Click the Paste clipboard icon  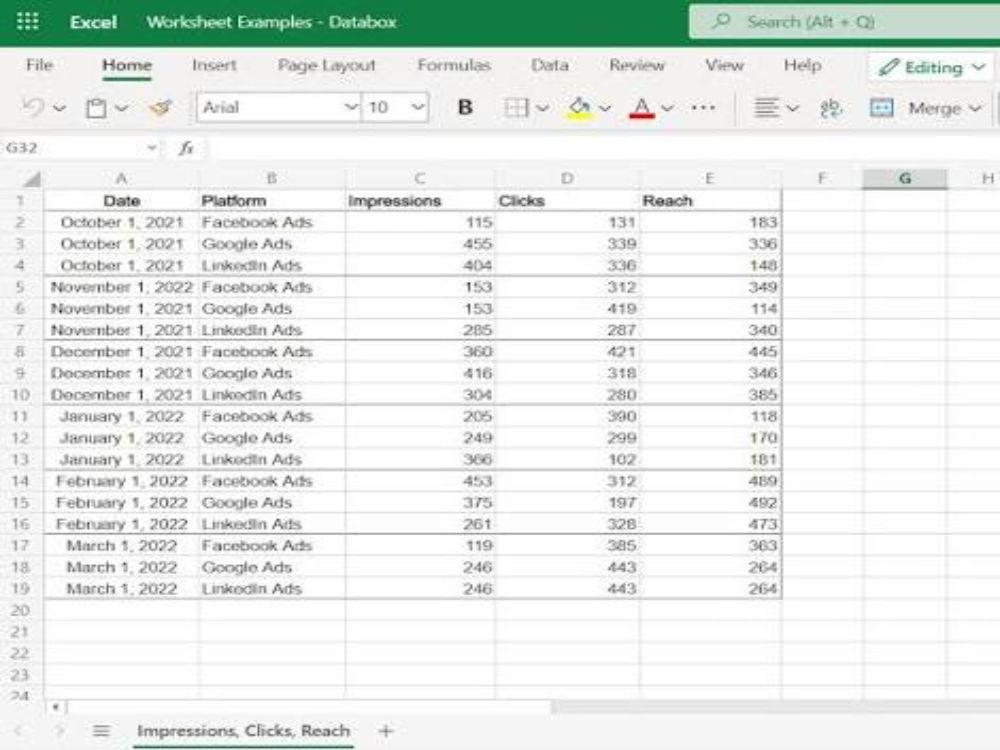click(96, 108)
